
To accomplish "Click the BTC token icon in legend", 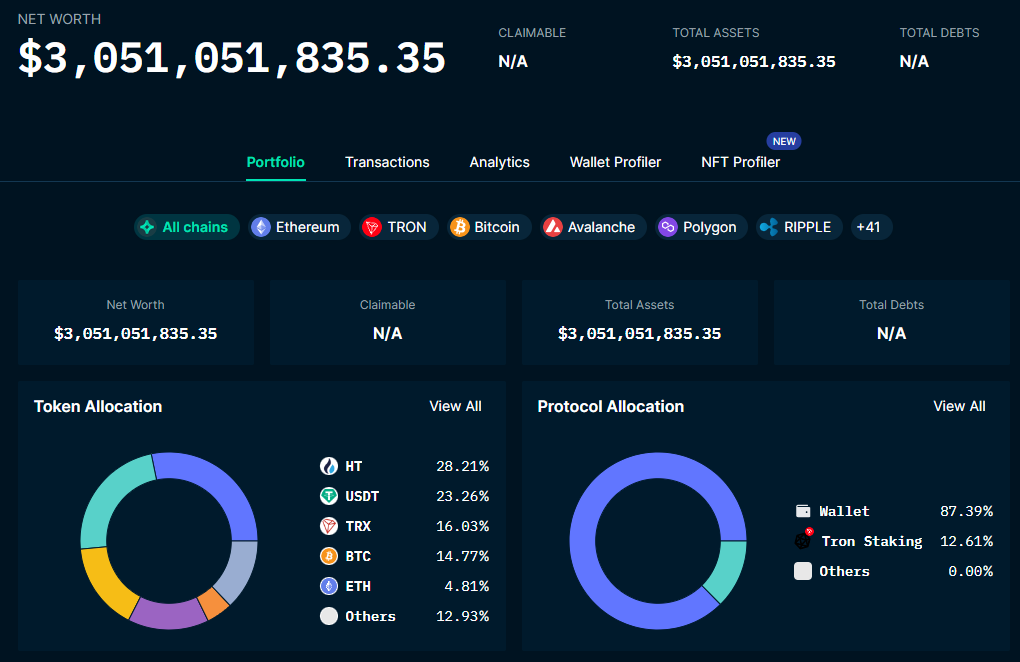I will click(x=329, y=556).
